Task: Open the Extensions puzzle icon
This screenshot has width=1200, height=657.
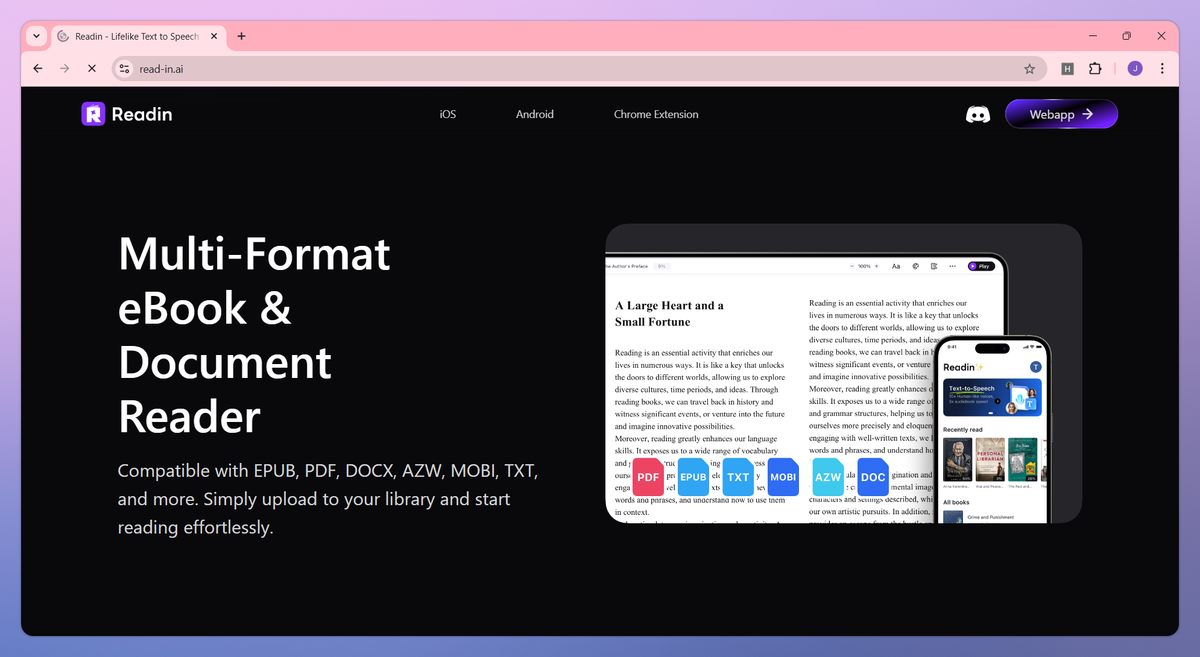Action: 1095,69
